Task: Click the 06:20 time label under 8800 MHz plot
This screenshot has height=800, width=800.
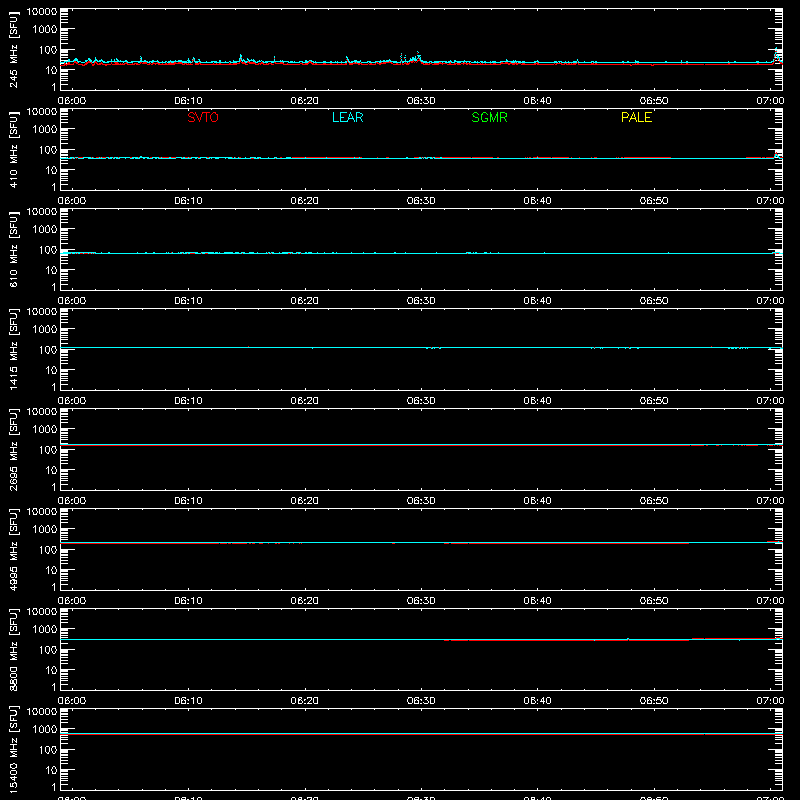Action: pos(305,701)
